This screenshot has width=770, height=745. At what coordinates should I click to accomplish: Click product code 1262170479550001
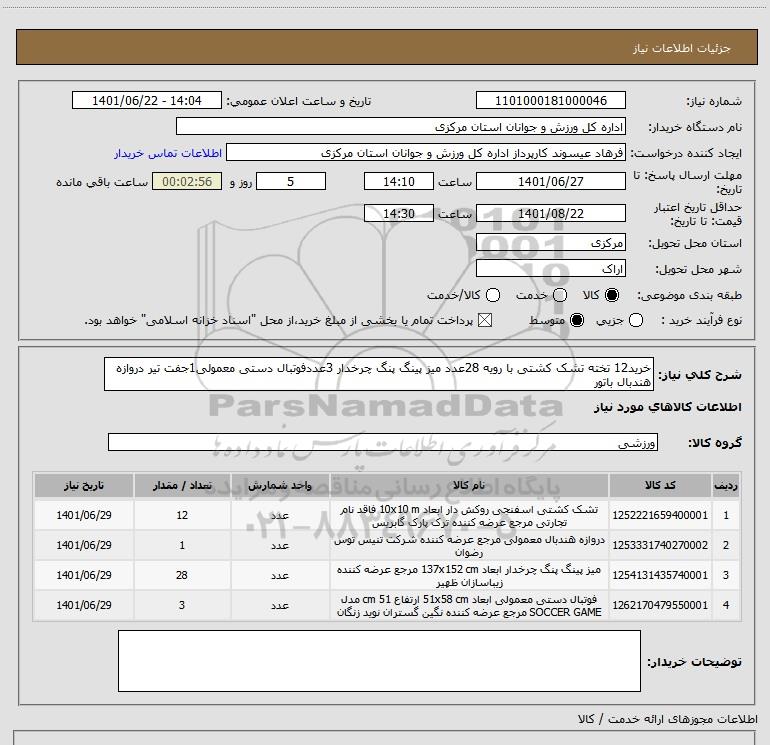pyautogui.click(x=660, y=605)
